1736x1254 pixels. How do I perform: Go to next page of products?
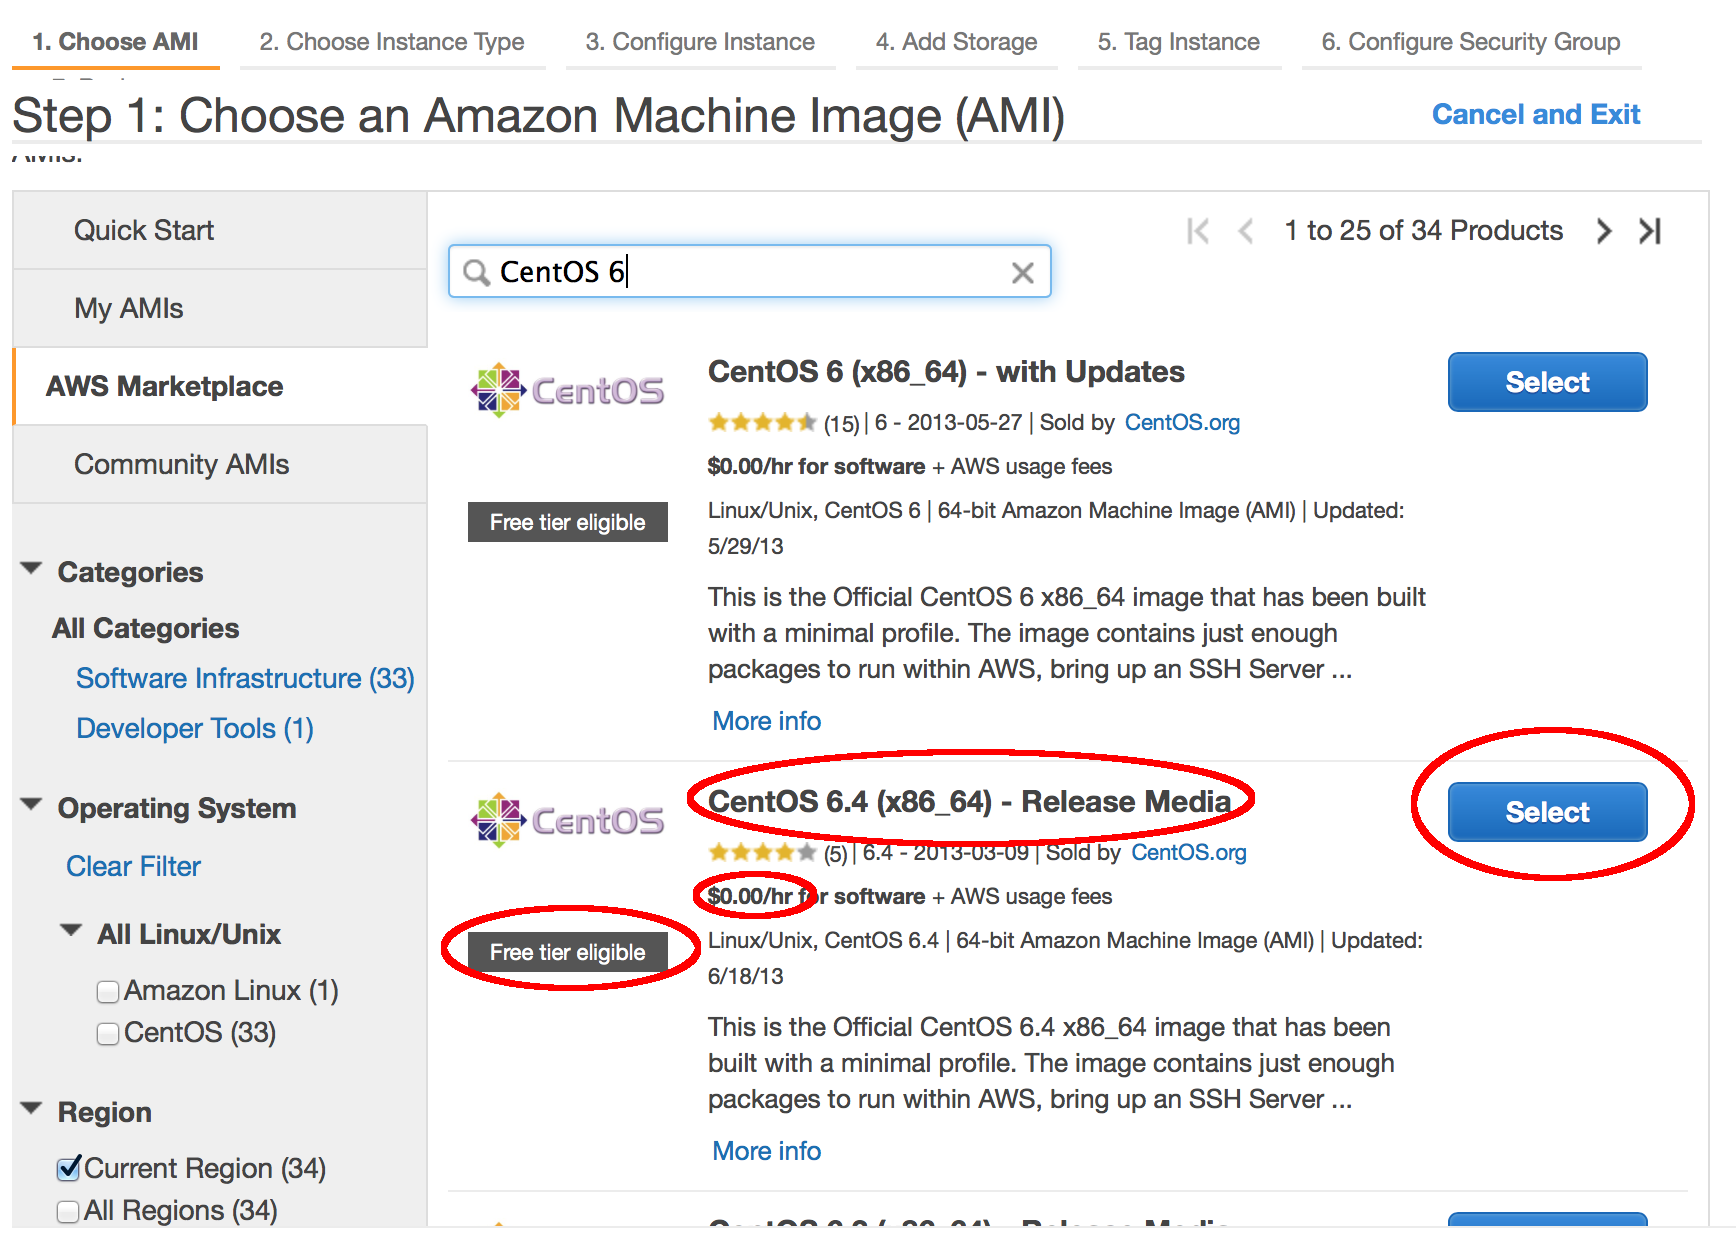click(1604, 231)
